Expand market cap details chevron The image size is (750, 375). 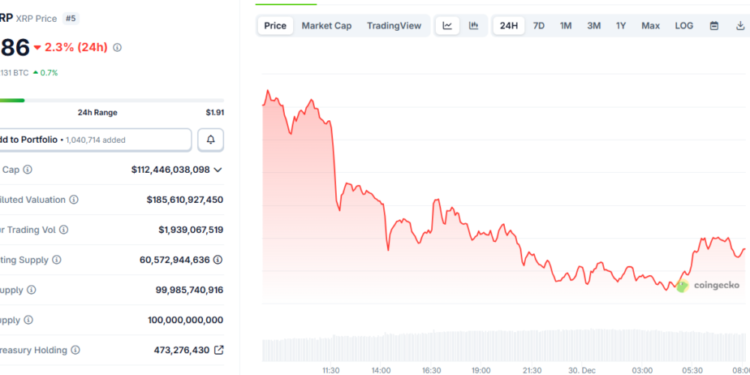click(x=218, y=170)
